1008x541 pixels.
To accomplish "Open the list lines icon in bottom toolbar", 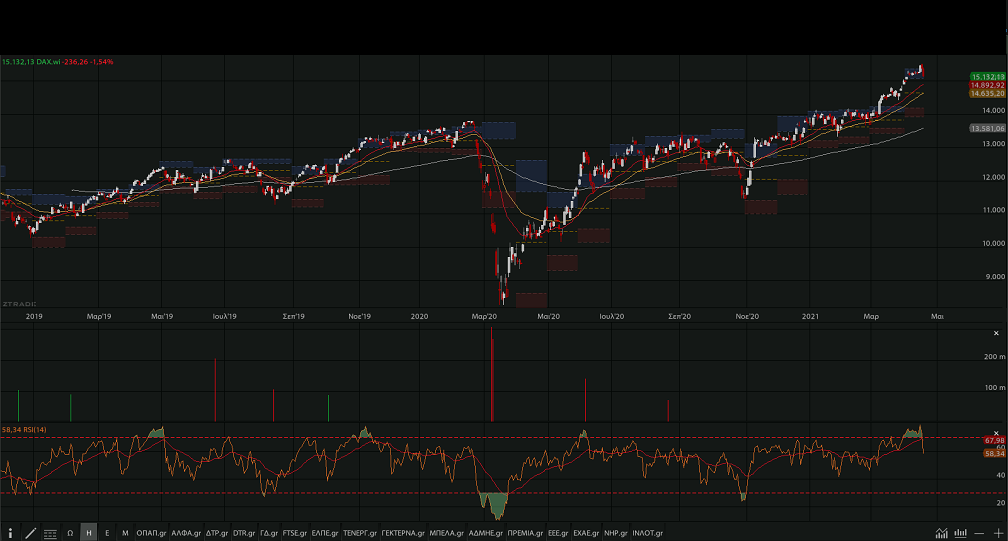I will 50,533.
